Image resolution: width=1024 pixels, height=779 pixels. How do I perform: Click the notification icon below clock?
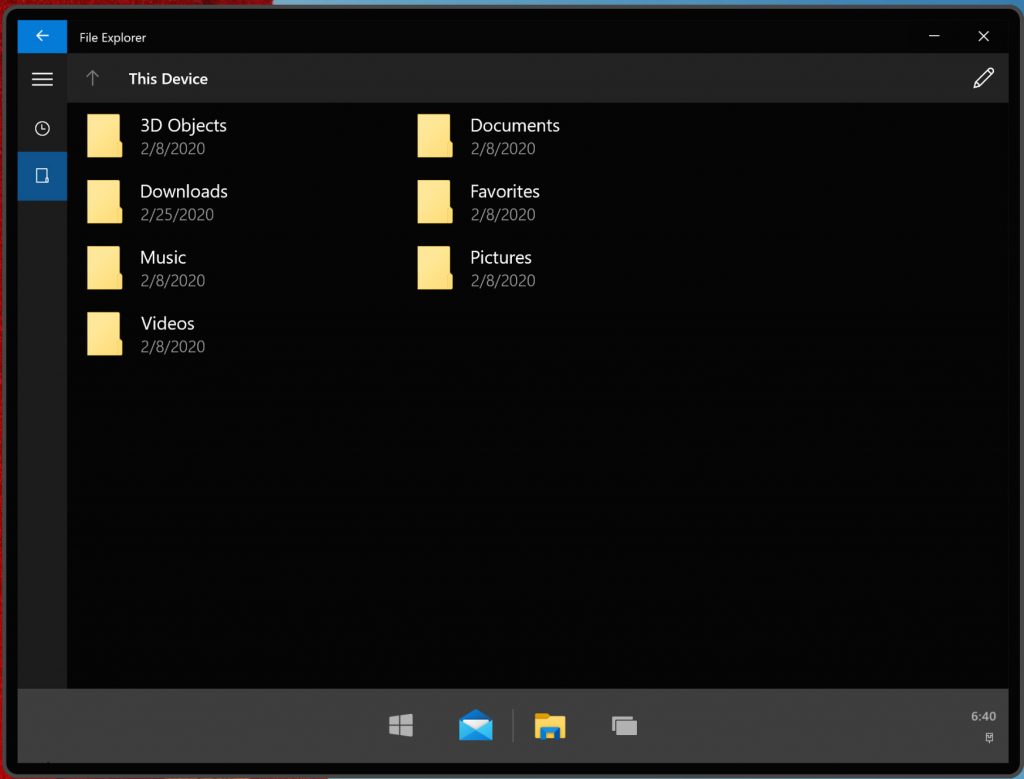pos(989,738)
